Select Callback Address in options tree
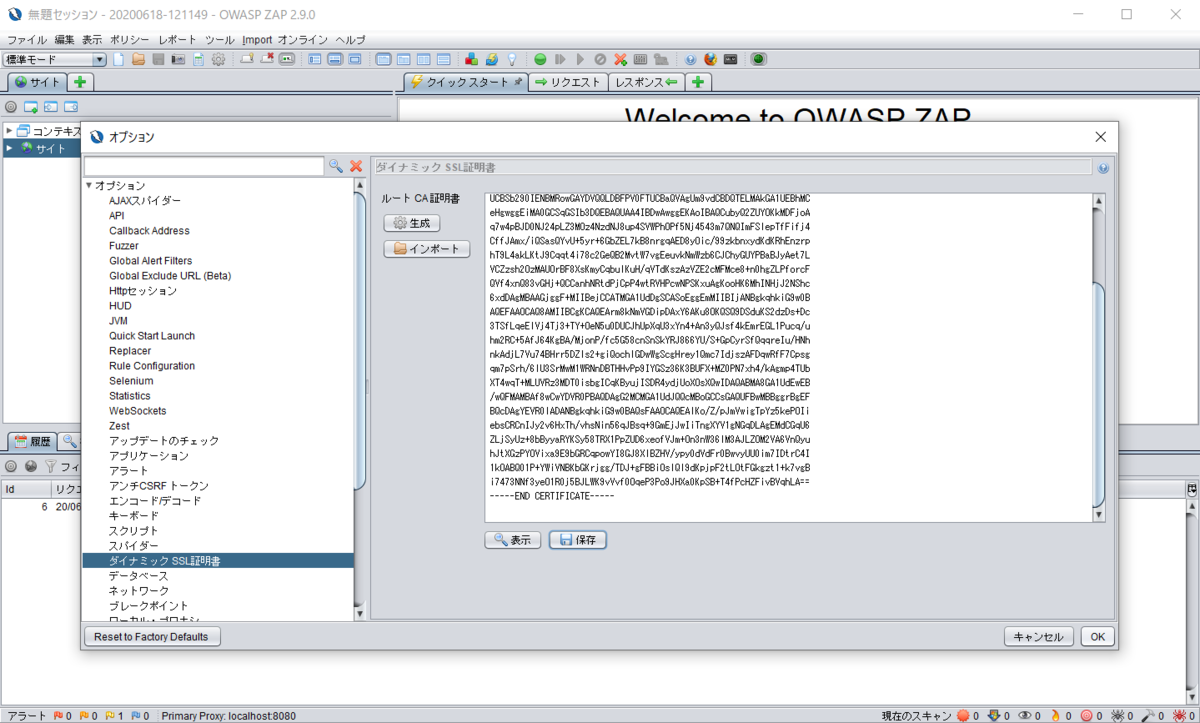 (149, 231)
